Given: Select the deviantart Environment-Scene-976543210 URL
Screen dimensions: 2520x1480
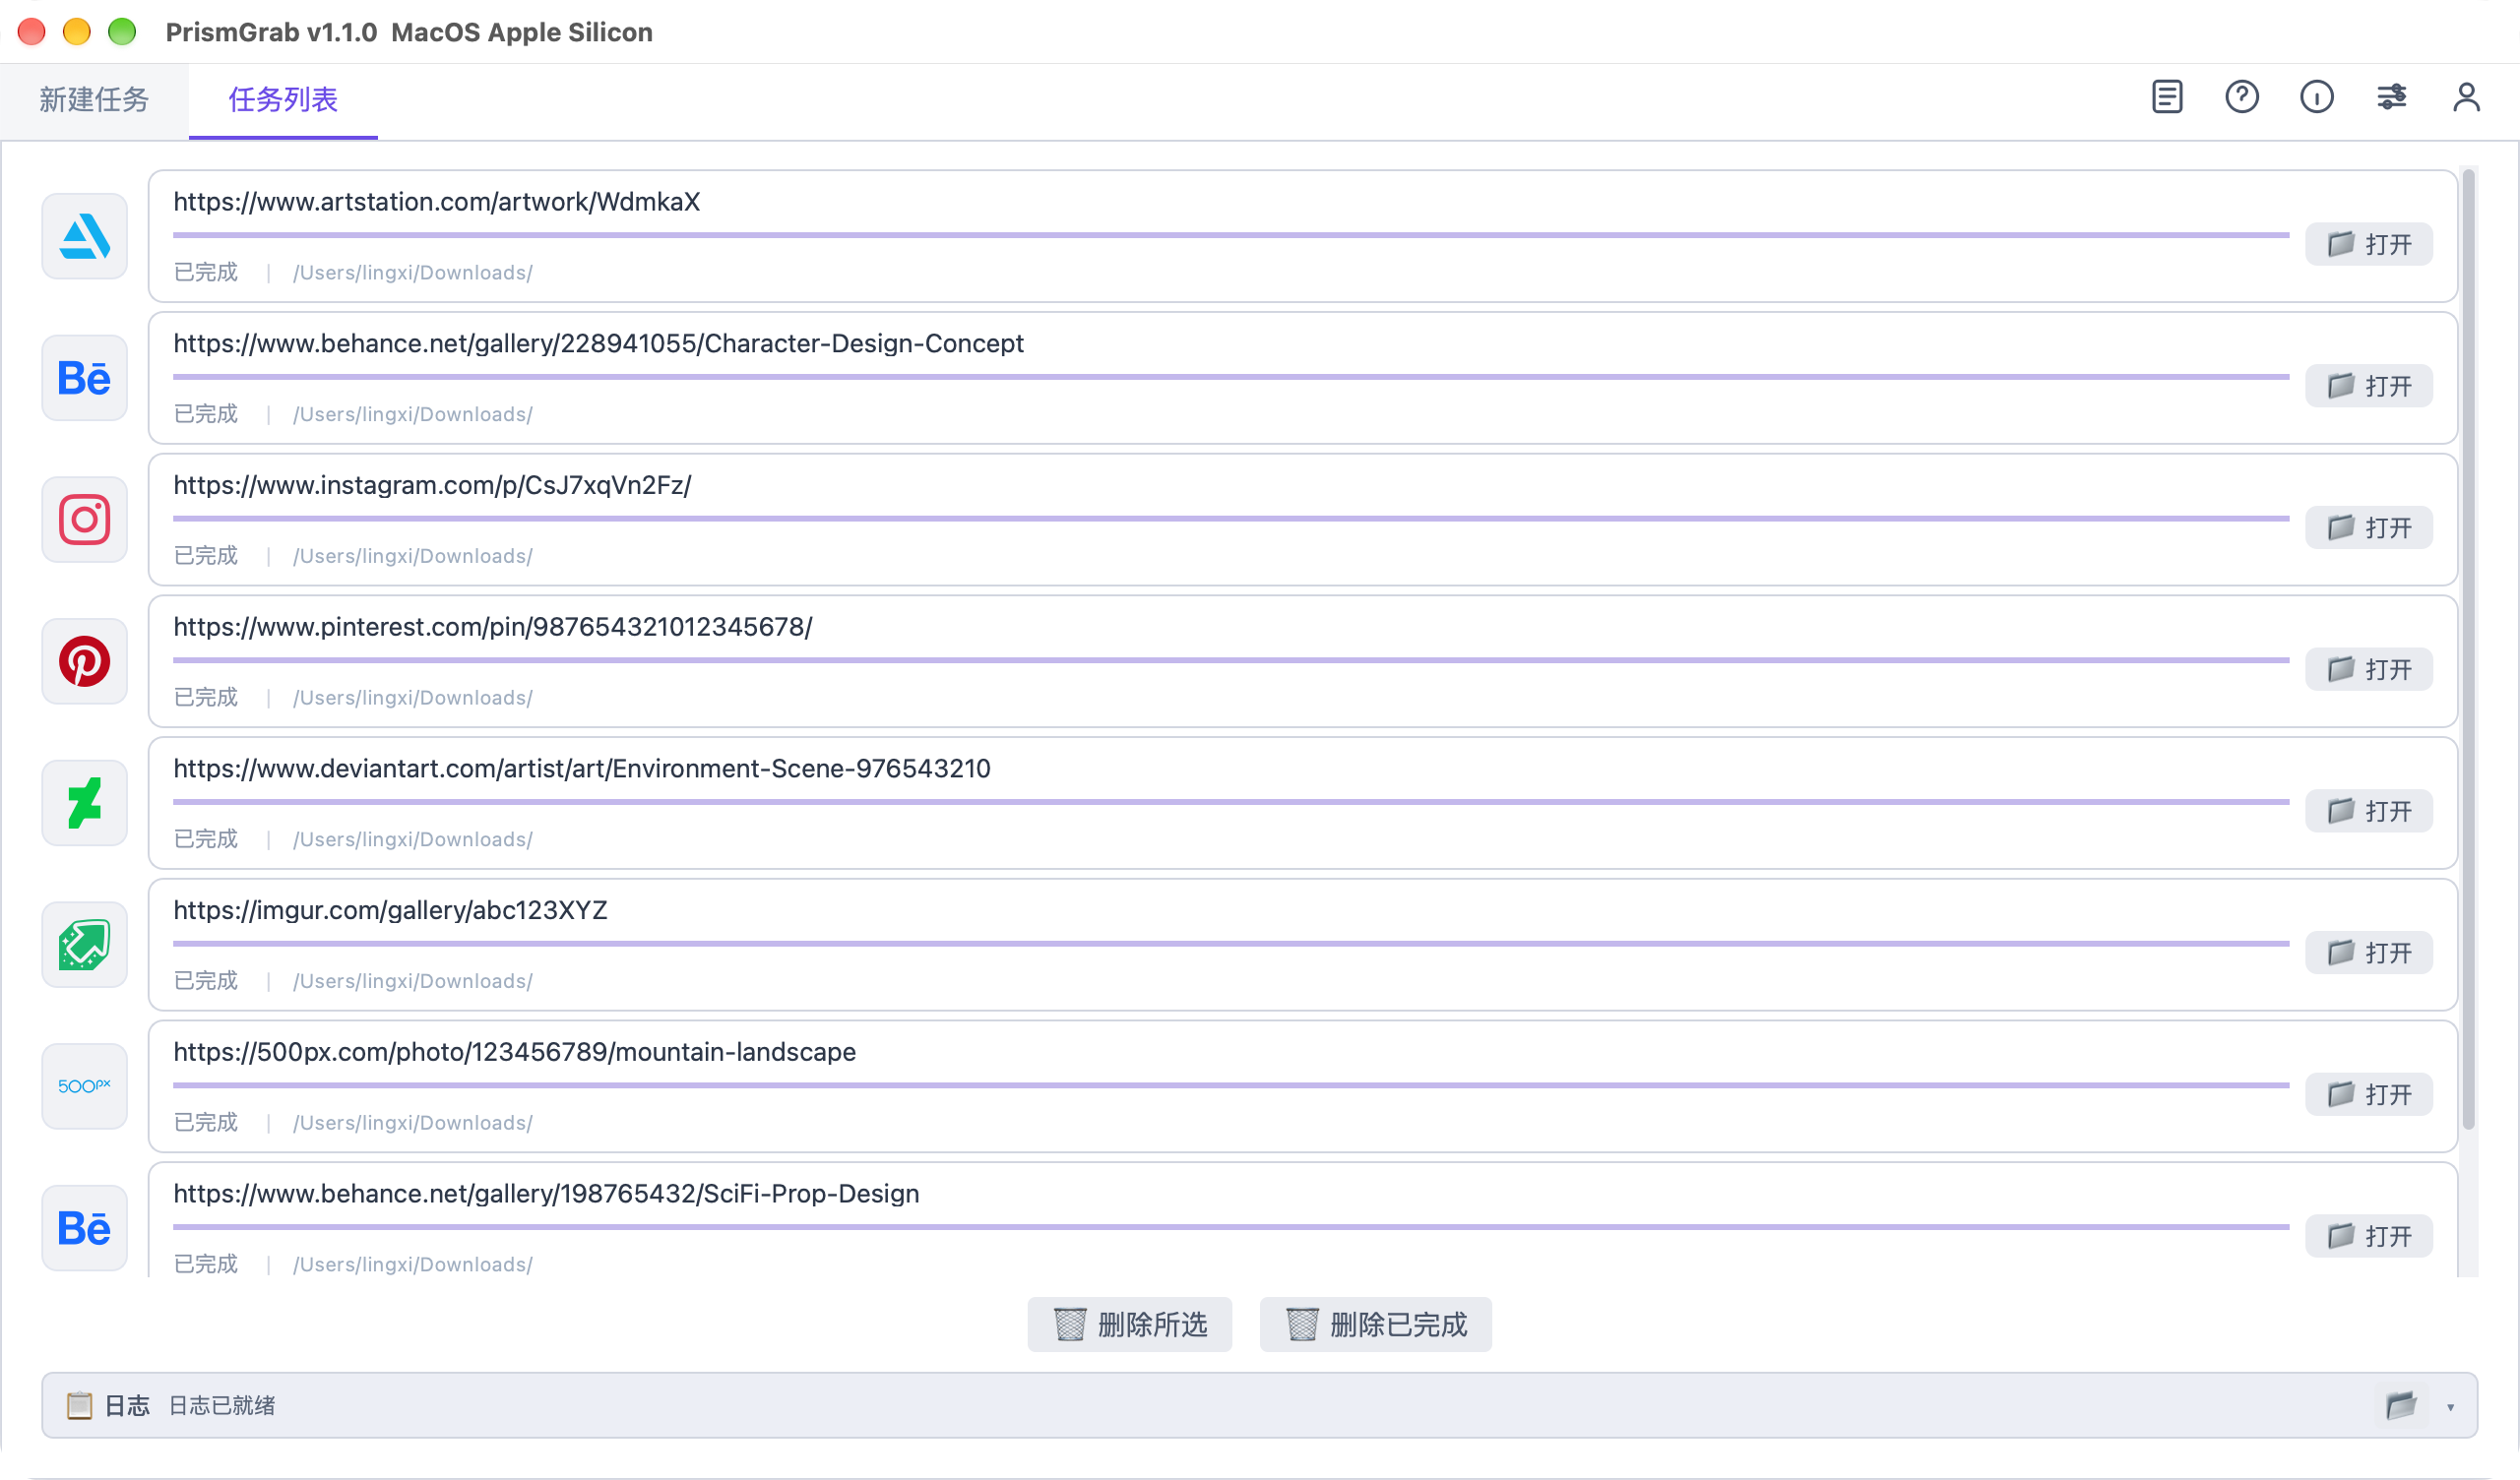Looking at the screenshot, I should pos(582,769).
